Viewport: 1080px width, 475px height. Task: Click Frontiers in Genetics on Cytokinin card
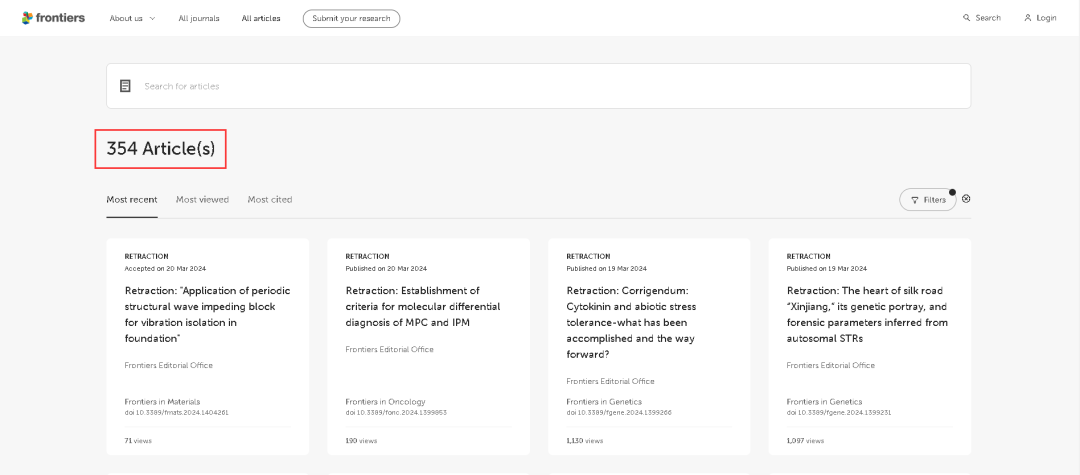coord(604,402)
